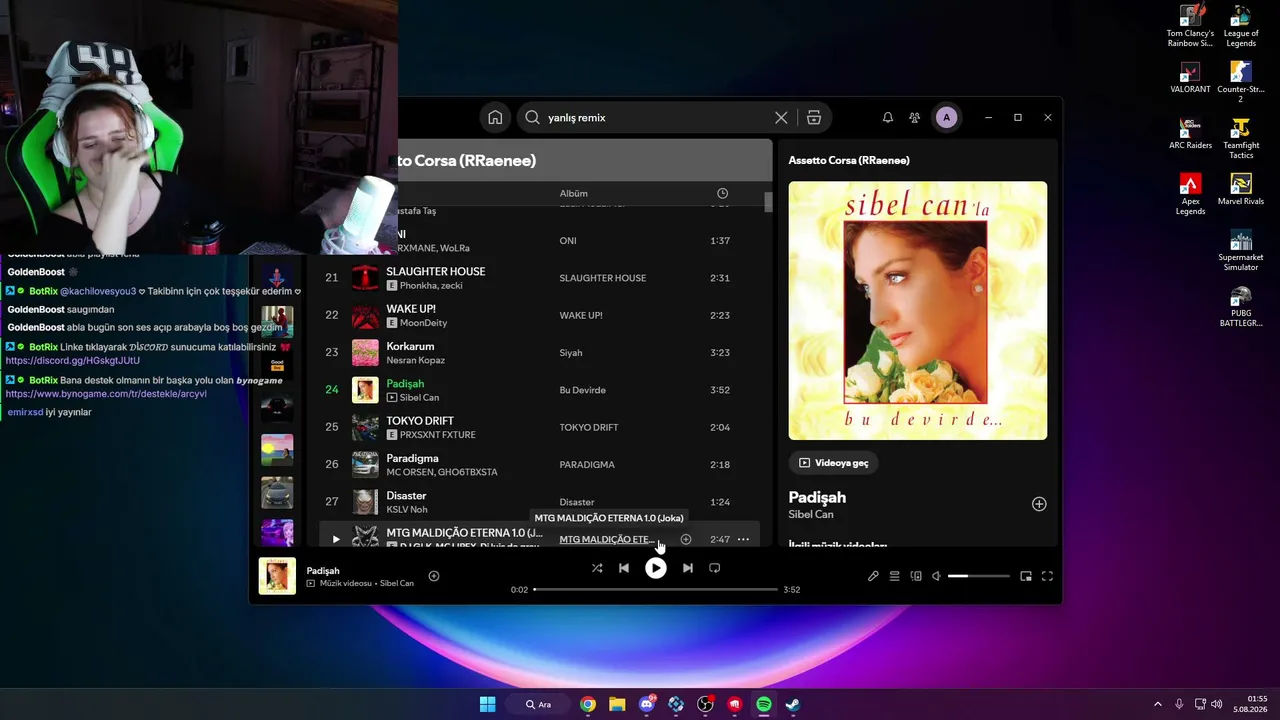The image size is (1280, 720).
Task: Open Discord from the taskbar
Action: tap(647, 704)
